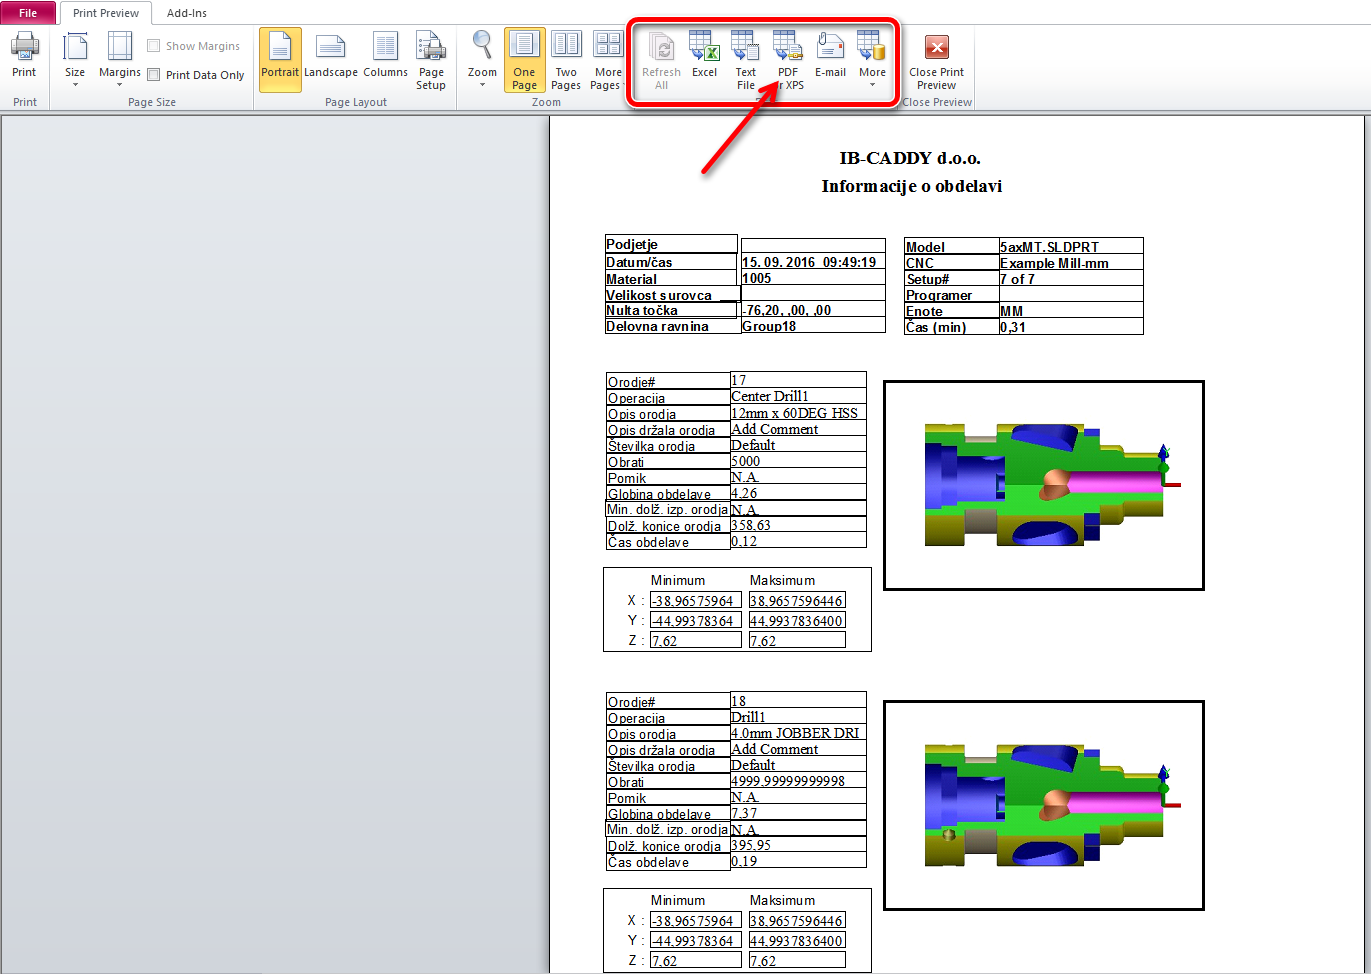This screenshot has width=1371, height=974.
Task: Export the report to Excel
Action: pyautogui.click(x=704, y=56)
